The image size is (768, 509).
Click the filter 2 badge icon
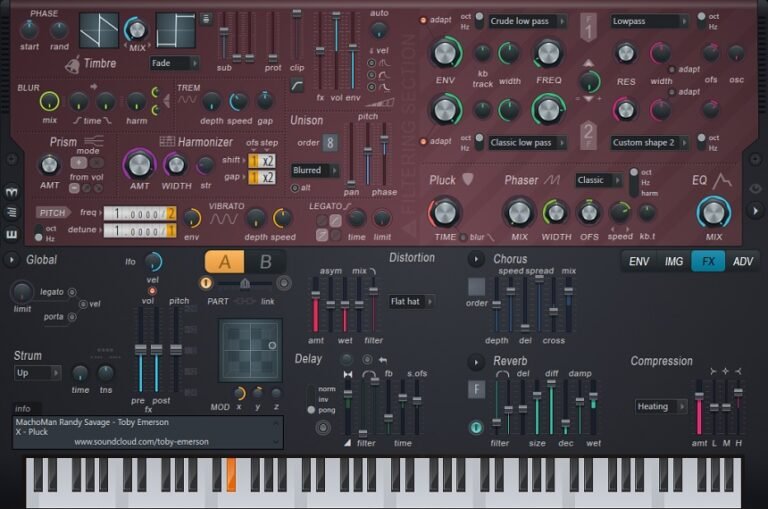point(588,135)
